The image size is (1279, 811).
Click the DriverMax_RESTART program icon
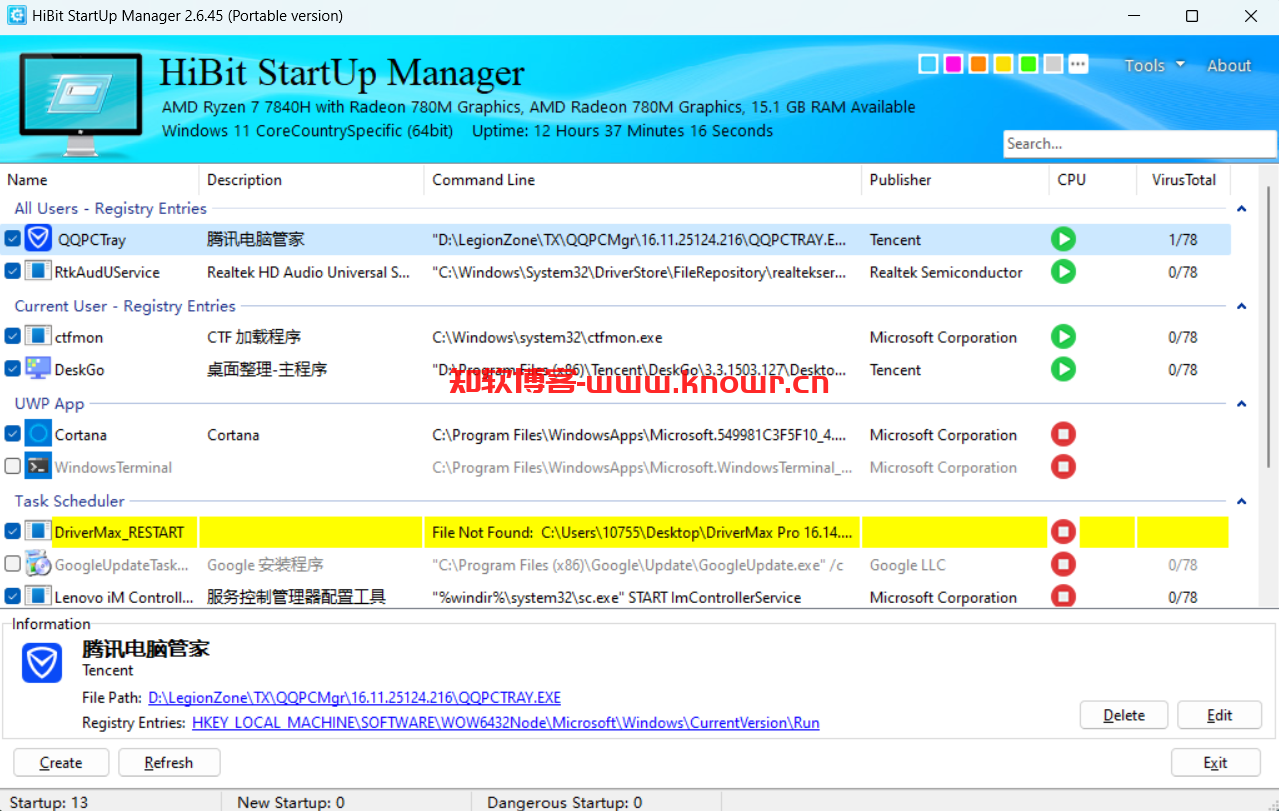pyautogui.click(x=38, y=532)
